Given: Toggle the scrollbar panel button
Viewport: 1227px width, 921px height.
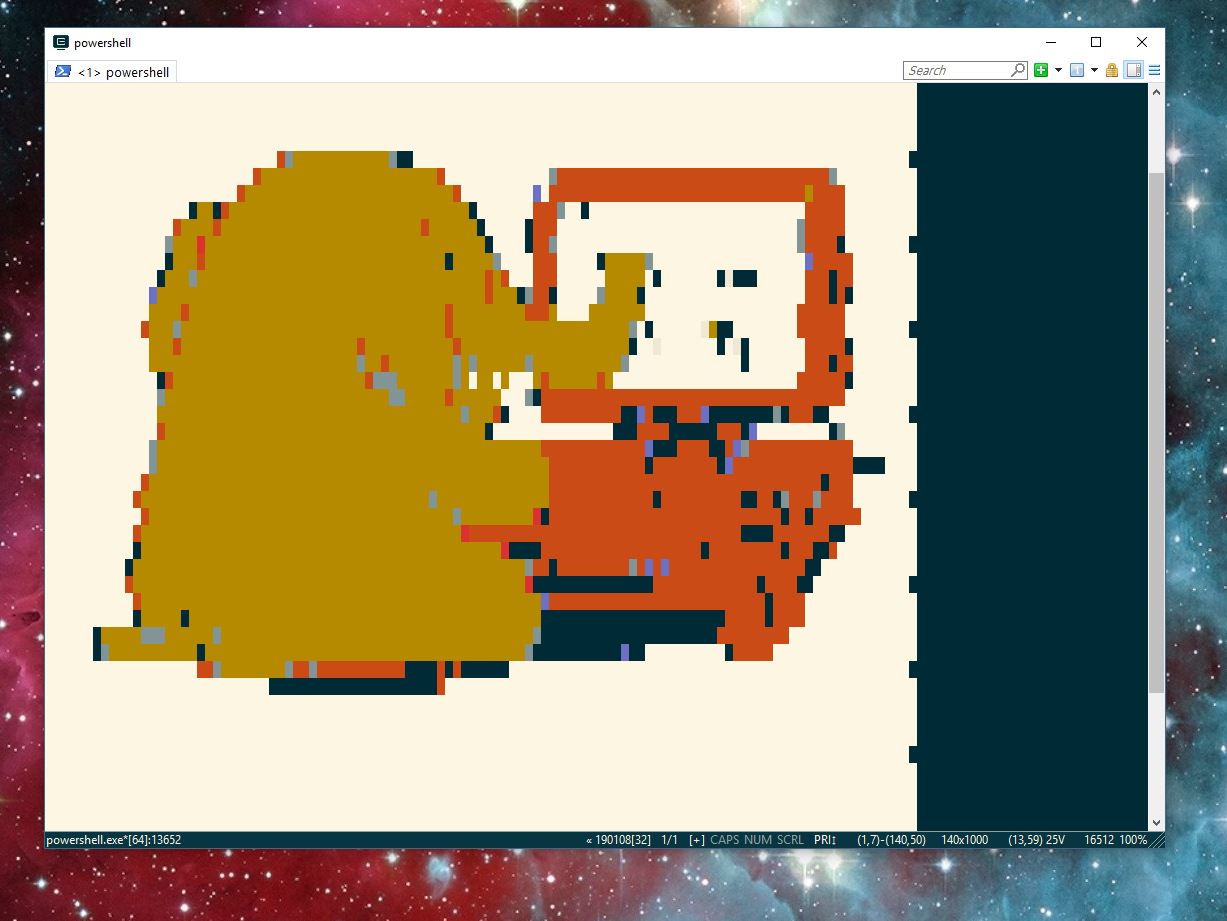Looking at the screenshot, I should click(1133, 70).
